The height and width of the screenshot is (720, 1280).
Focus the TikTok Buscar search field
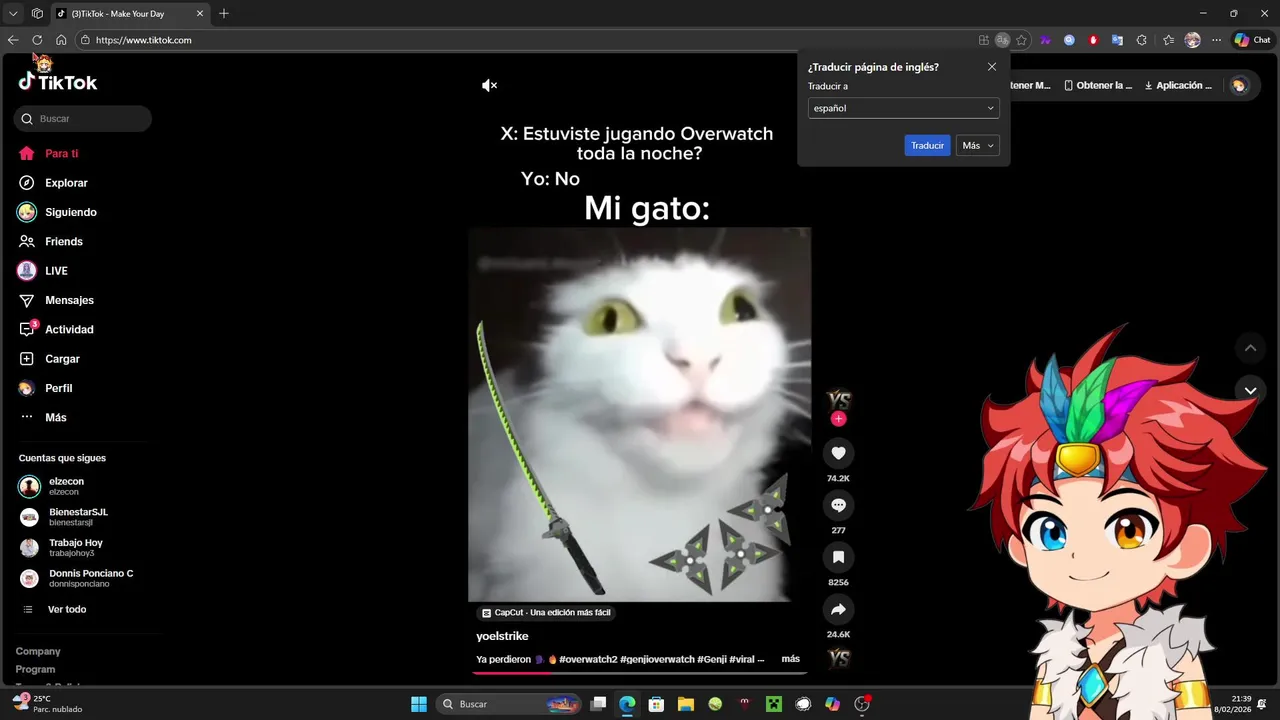[83, 119]
